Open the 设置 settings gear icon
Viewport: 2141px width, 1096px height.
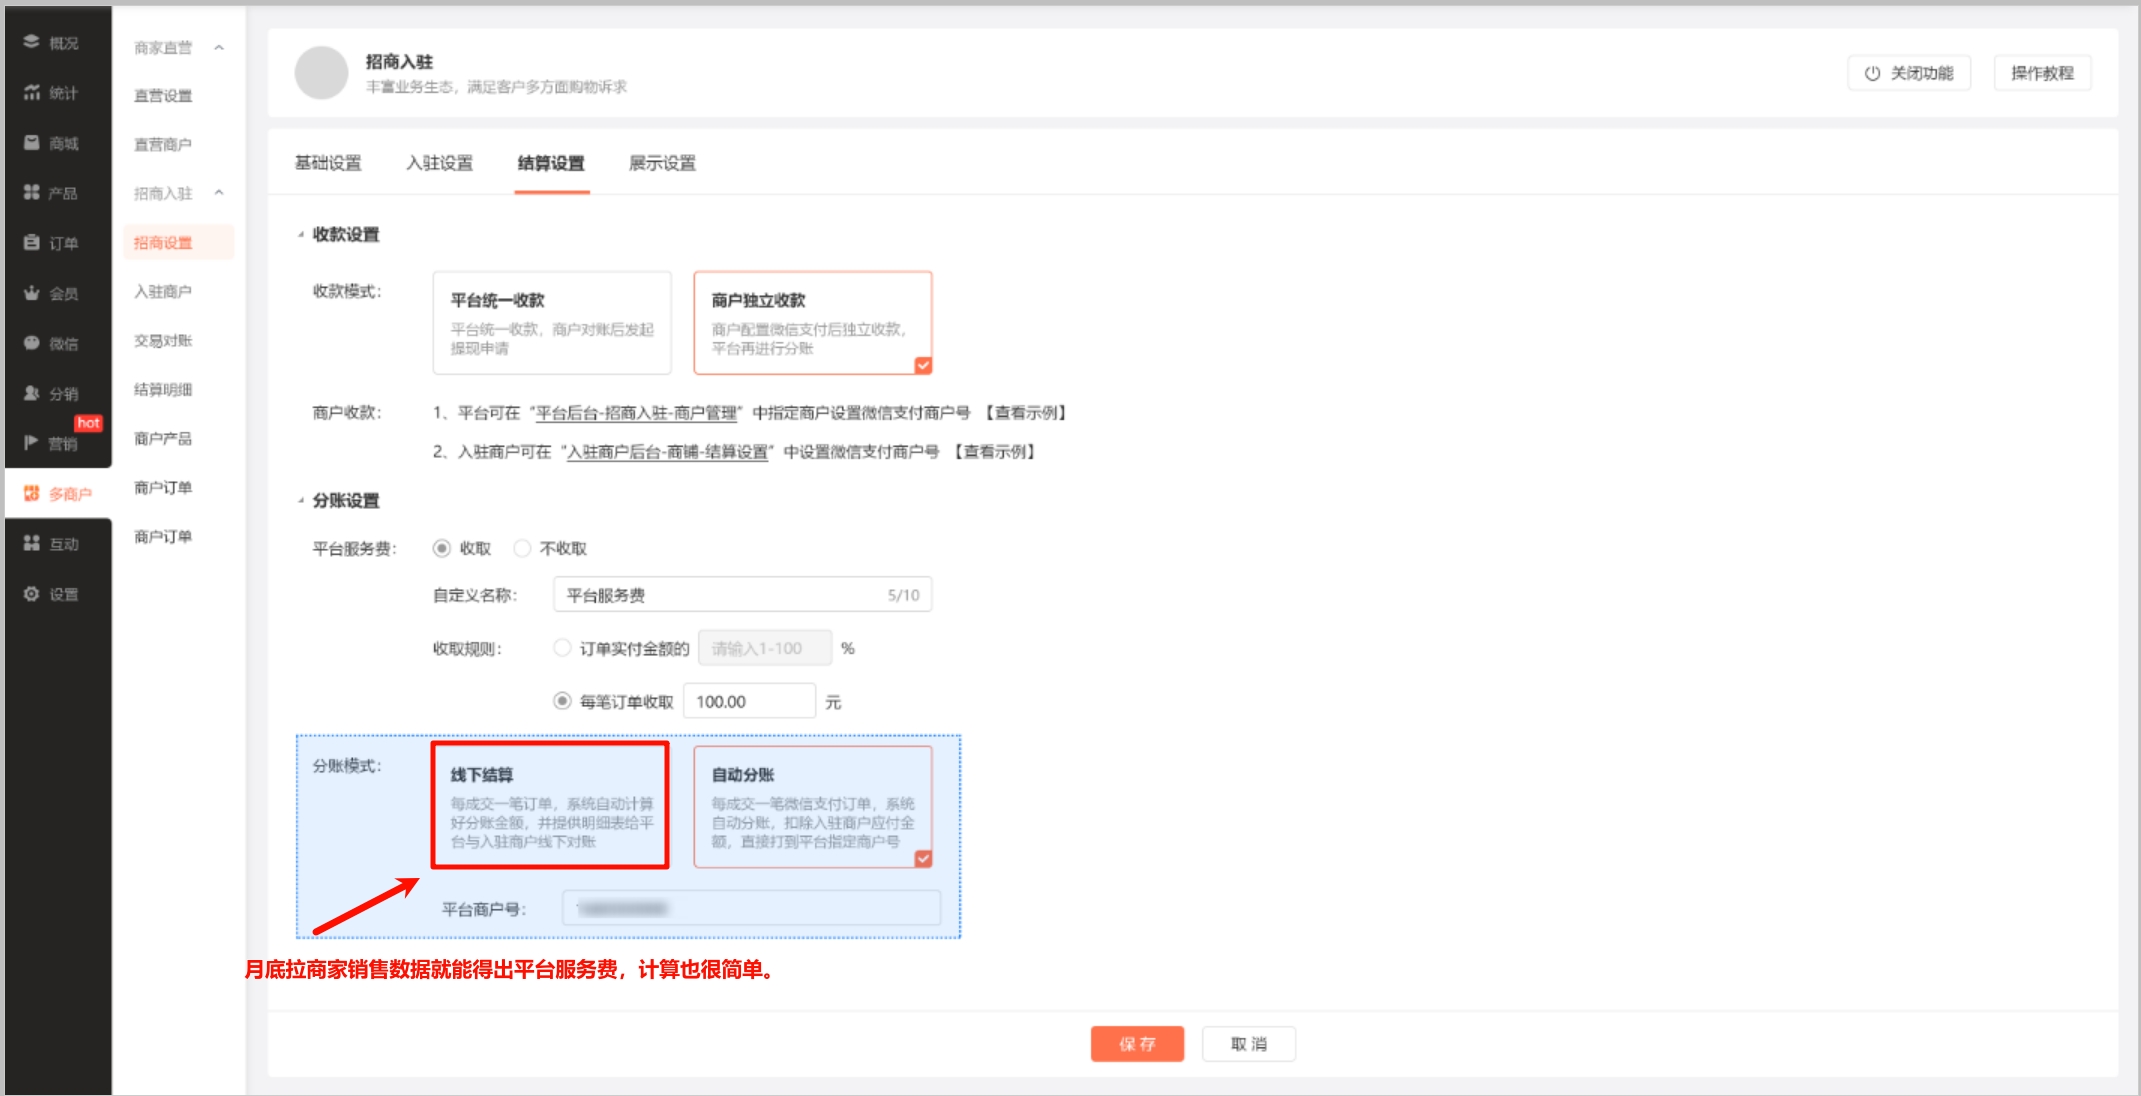(32, 593)
